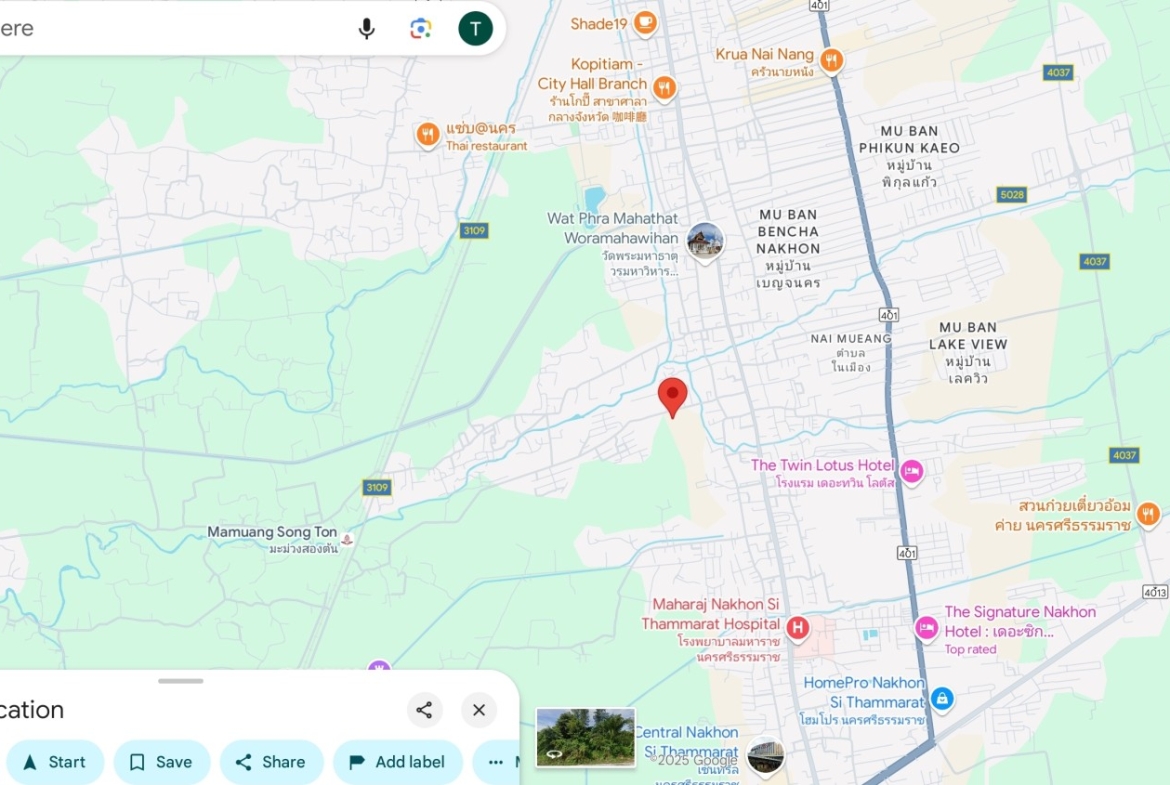Select the Shade19 cafe marker
The height and width of the screenshot is (785, 1170).
[x=645, y=23]
